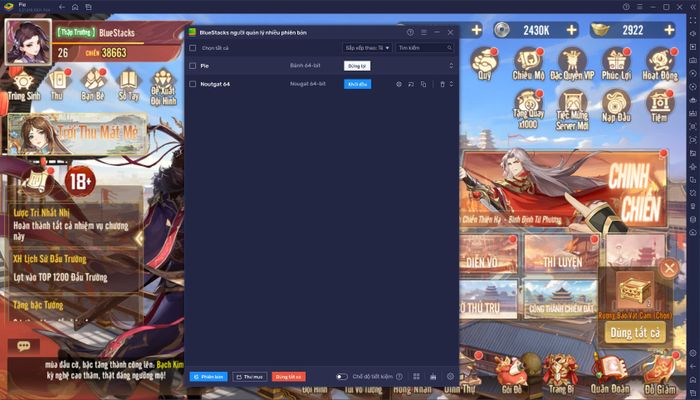Open the Bạn Bè friends icon
Image resolution: width=700 pixels, height=400 pixels.
pyautogui.click(x=93, y=85)
